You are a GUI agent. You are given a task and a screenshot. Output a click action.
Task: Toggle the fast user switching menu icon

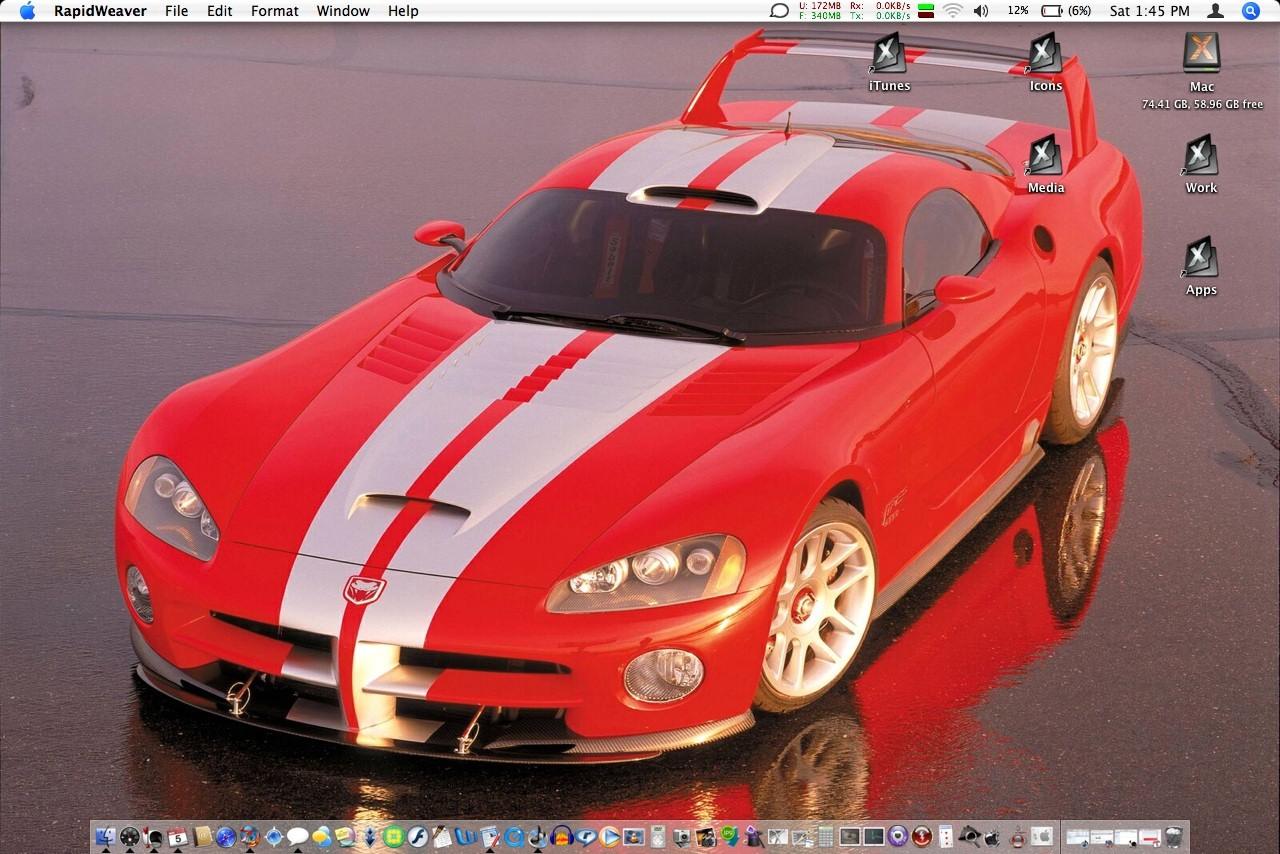tap(1215, 11)
